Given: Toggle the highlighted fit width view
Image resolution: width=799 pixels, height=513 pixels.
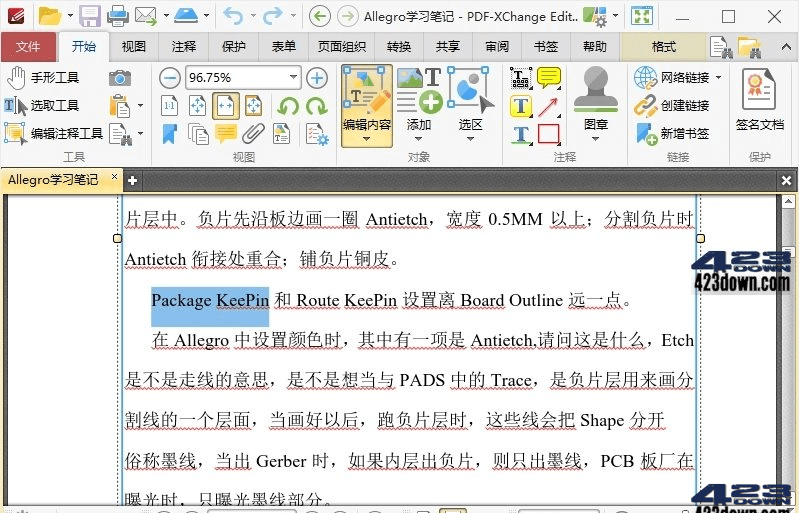Looking at the screenshot, I should pyautogui.click(x=226, y=106).
